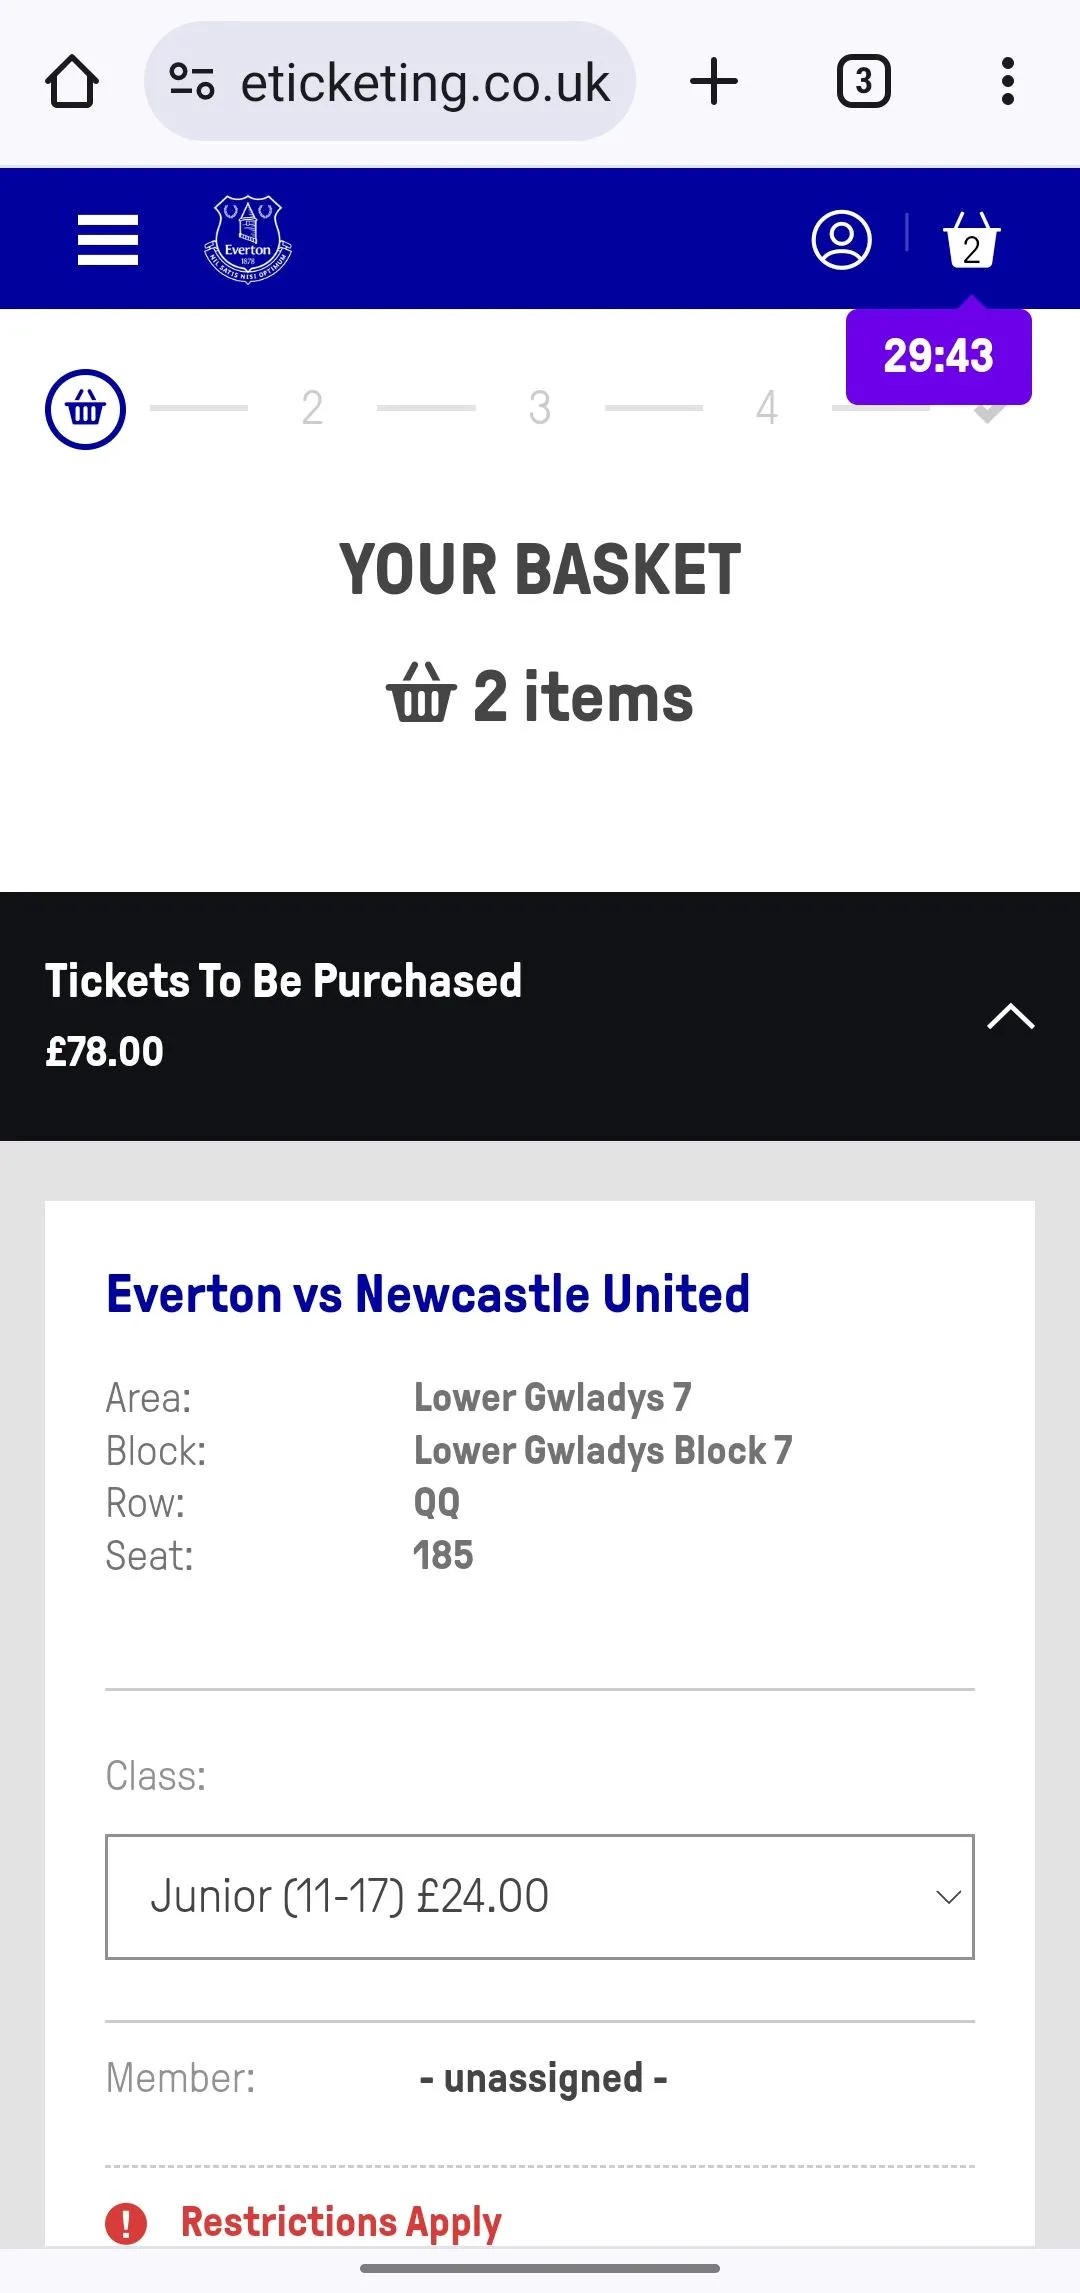Collapse the Tickets To Be Purchased section

tap(1010, 1016)
